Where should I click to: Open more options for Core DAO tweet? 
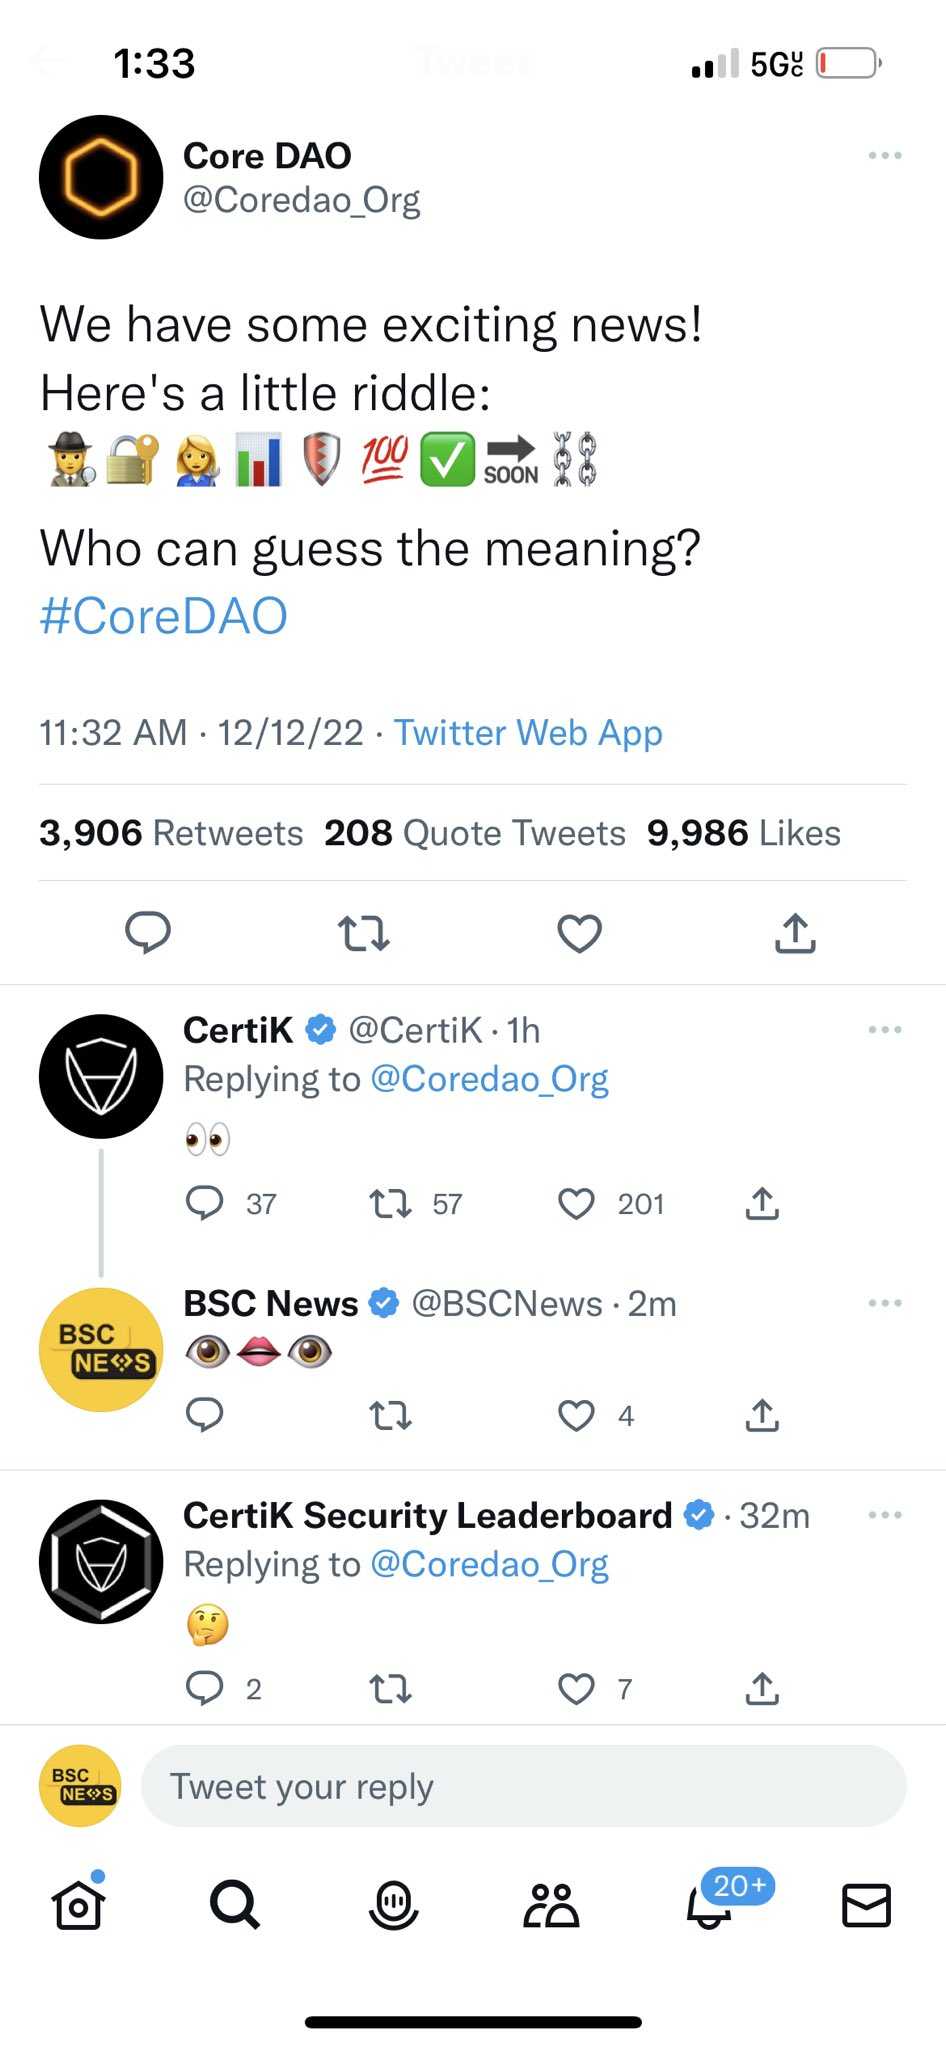(885, 156)
